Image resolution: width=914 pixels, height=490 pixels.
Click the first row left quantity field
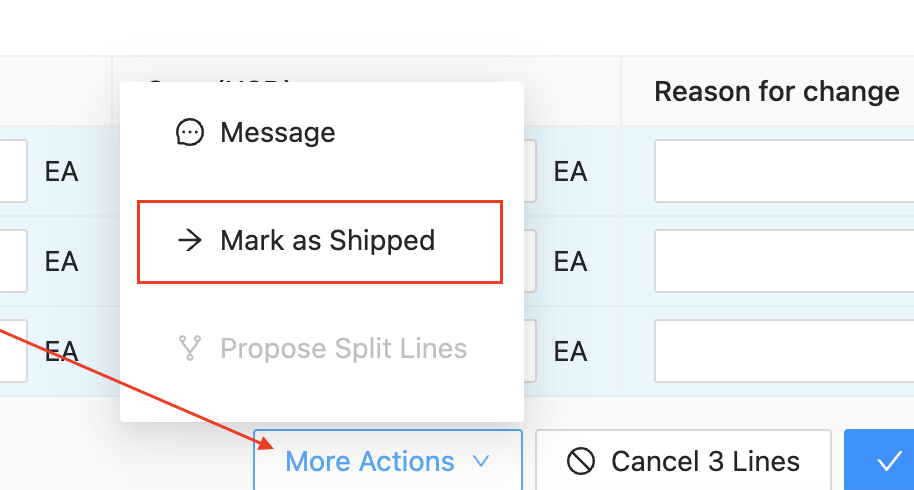13,171
